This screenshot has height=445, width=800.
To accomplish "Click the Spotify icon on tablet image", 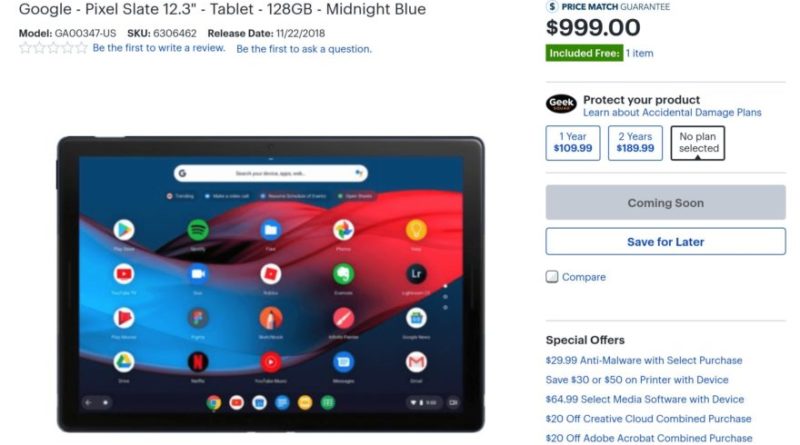I will 197,230.
